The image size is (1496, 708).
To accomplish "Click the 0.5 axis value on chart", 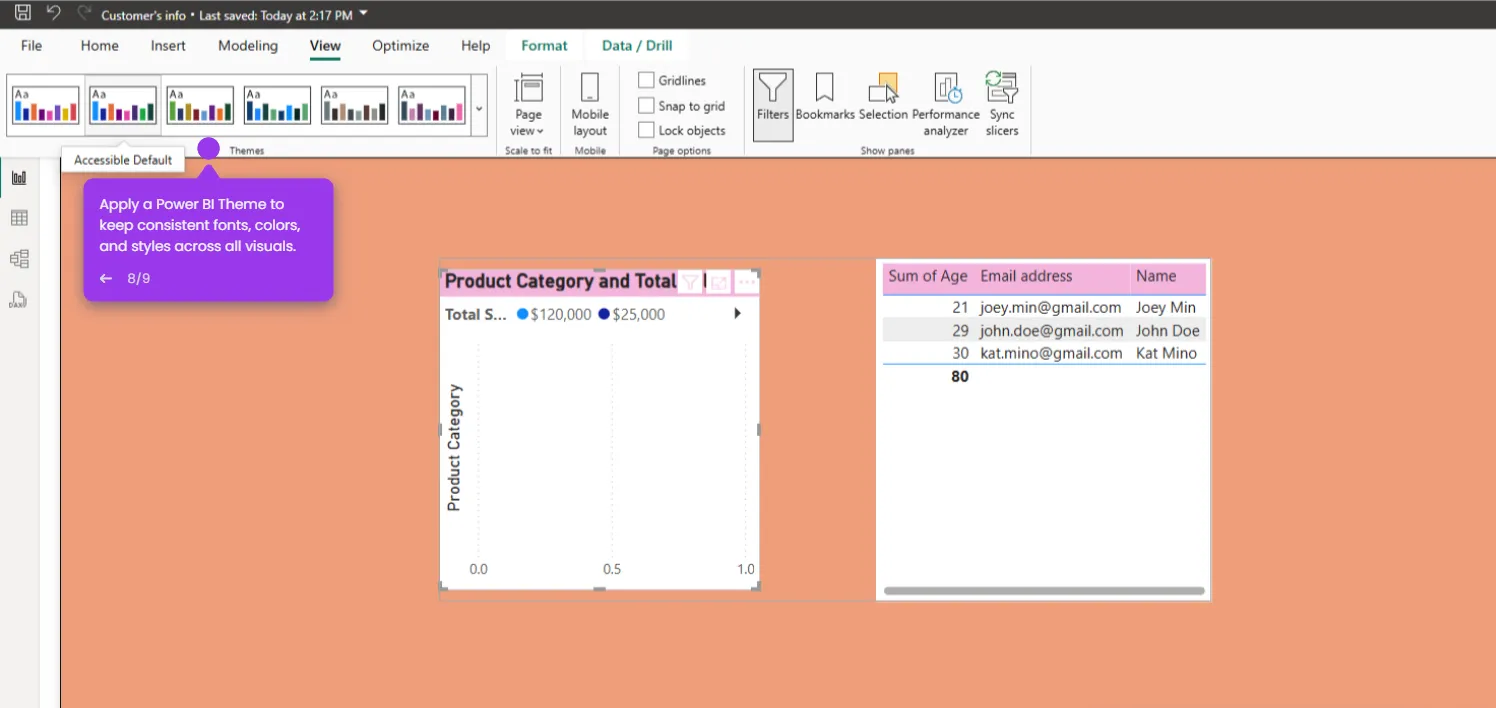I will (x=612, y=569).
